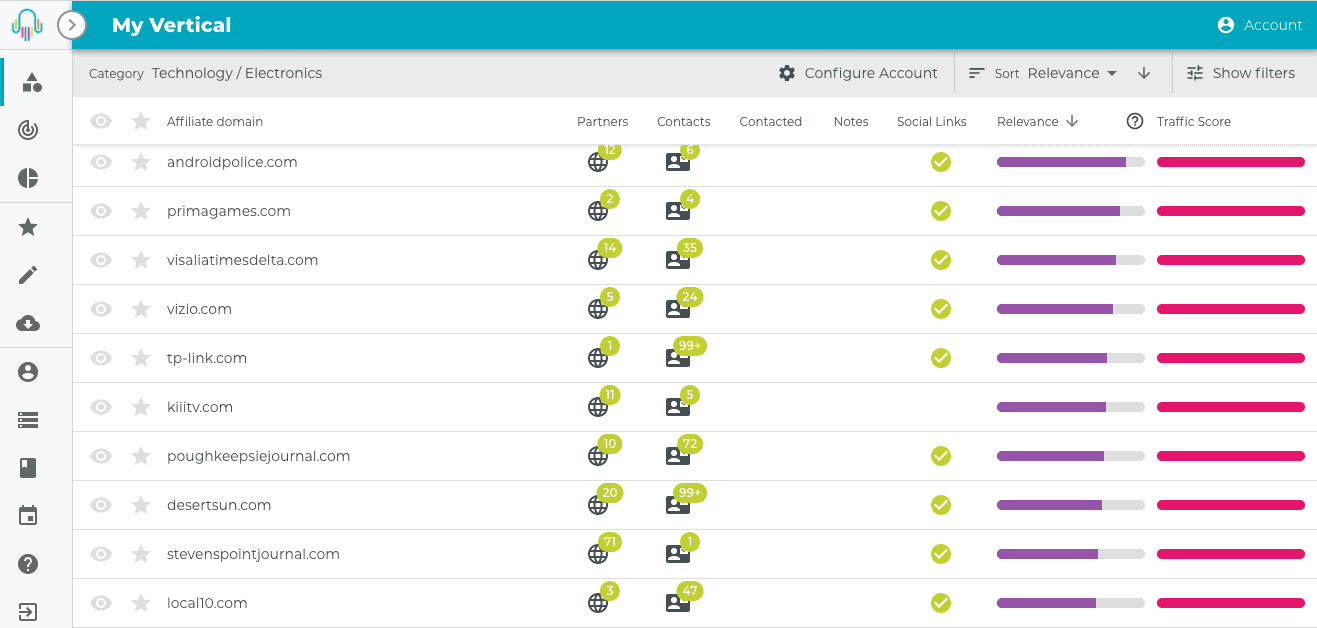Click the Social Links column header

click(x=932, y=121)
